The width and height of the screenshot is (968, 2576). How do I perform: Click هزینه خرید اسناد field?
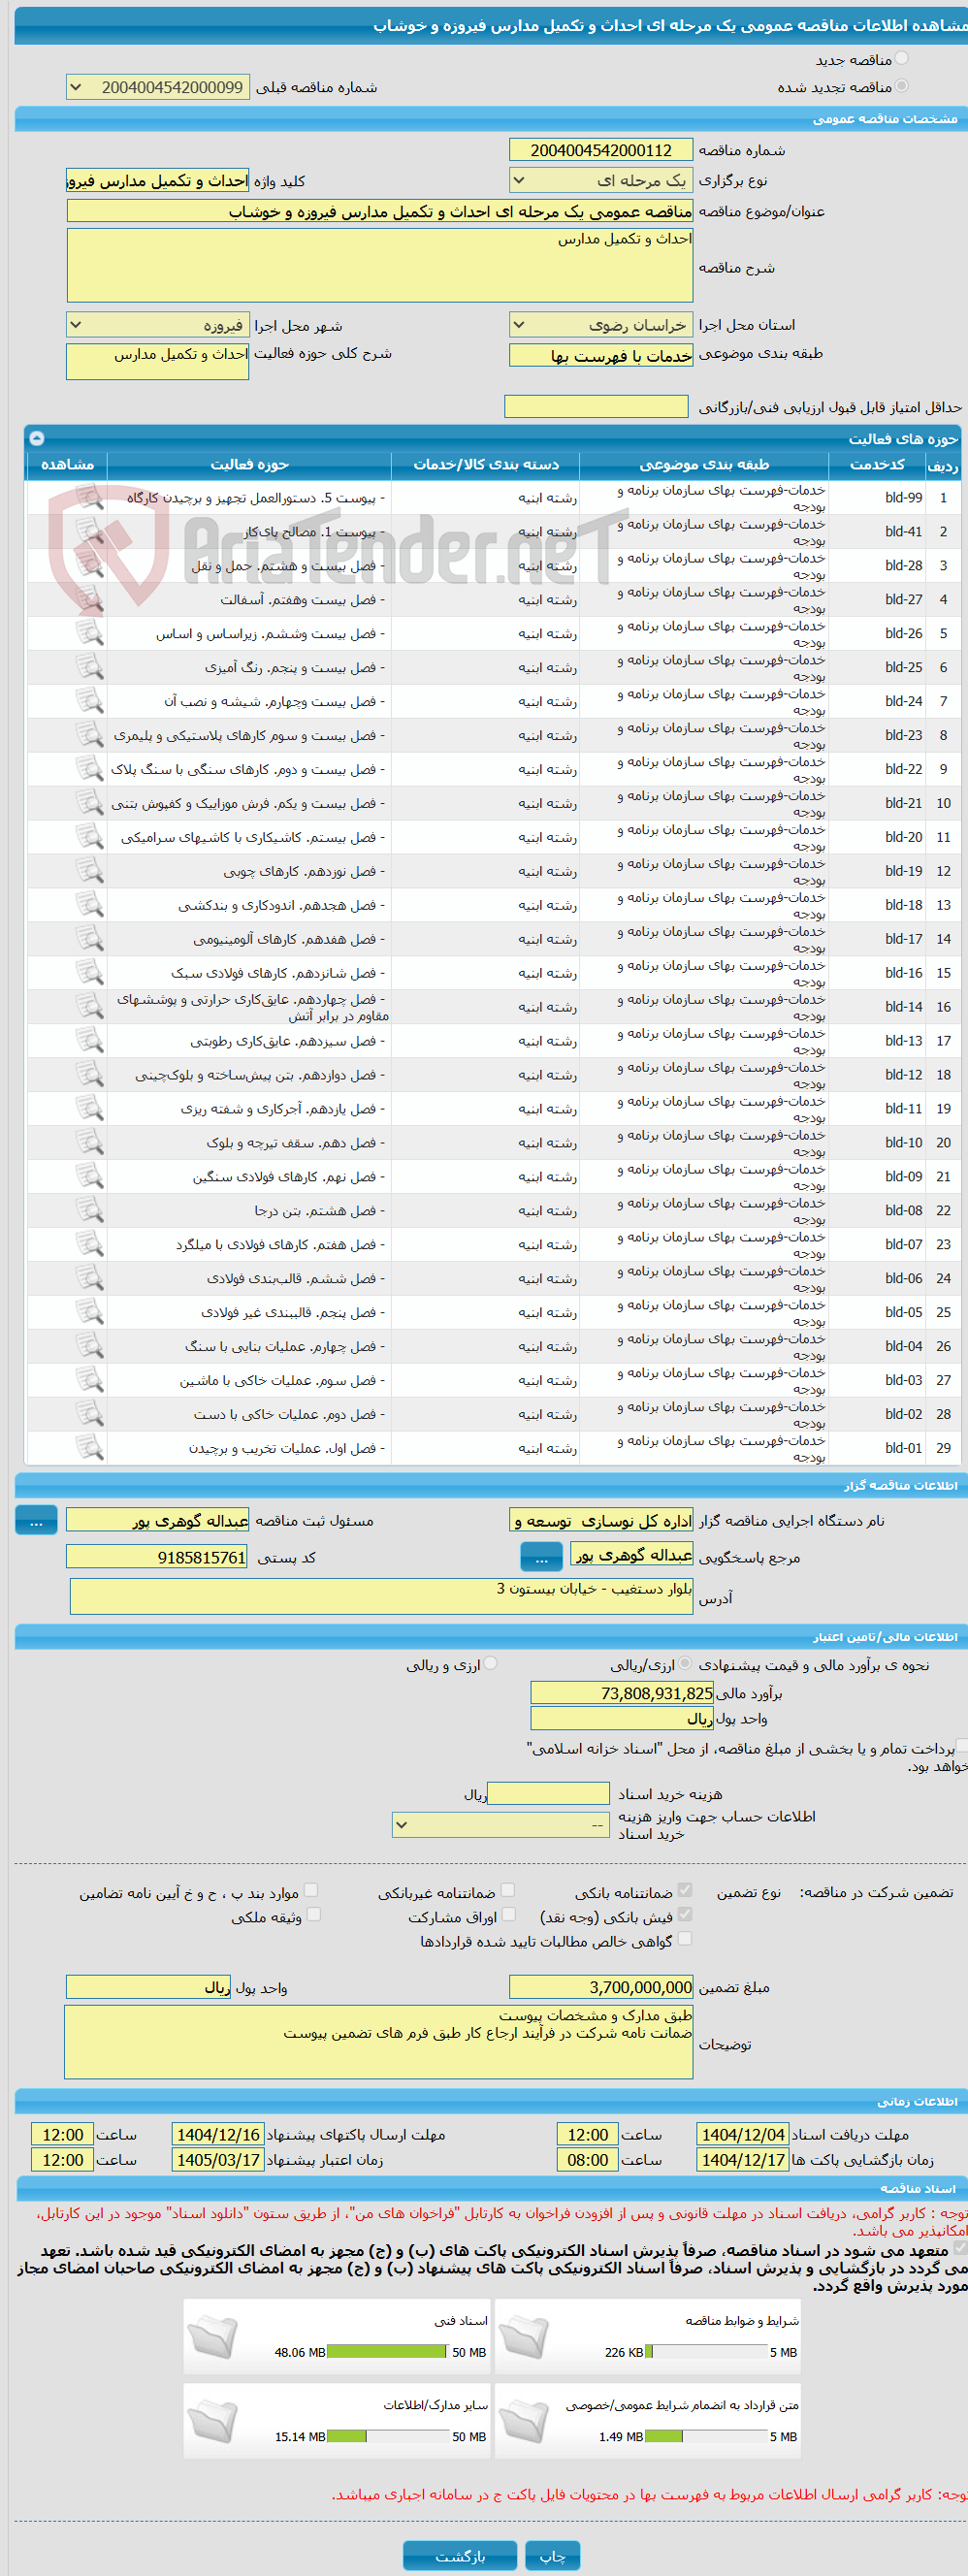548,1794
